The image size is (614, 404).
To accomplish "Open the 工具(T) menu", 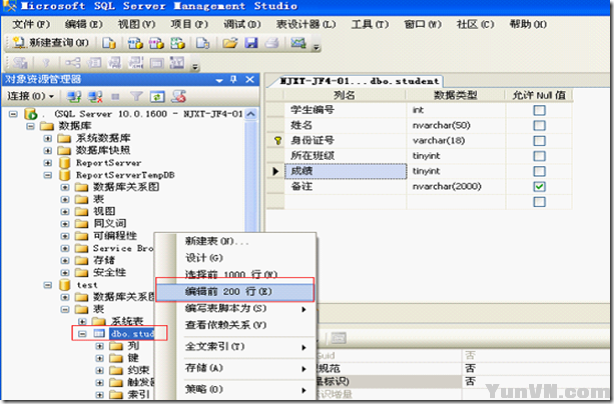I will 370,24.
